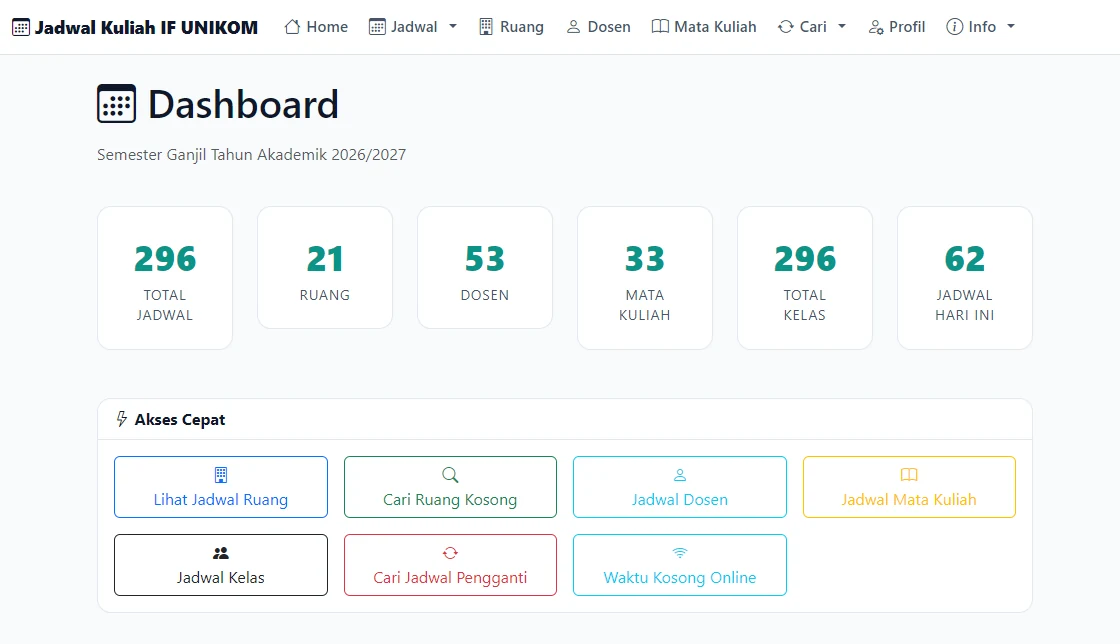Click the building icon in the Ruang nav item
This screenshot has width=1120, height=644.
[486, 27]
